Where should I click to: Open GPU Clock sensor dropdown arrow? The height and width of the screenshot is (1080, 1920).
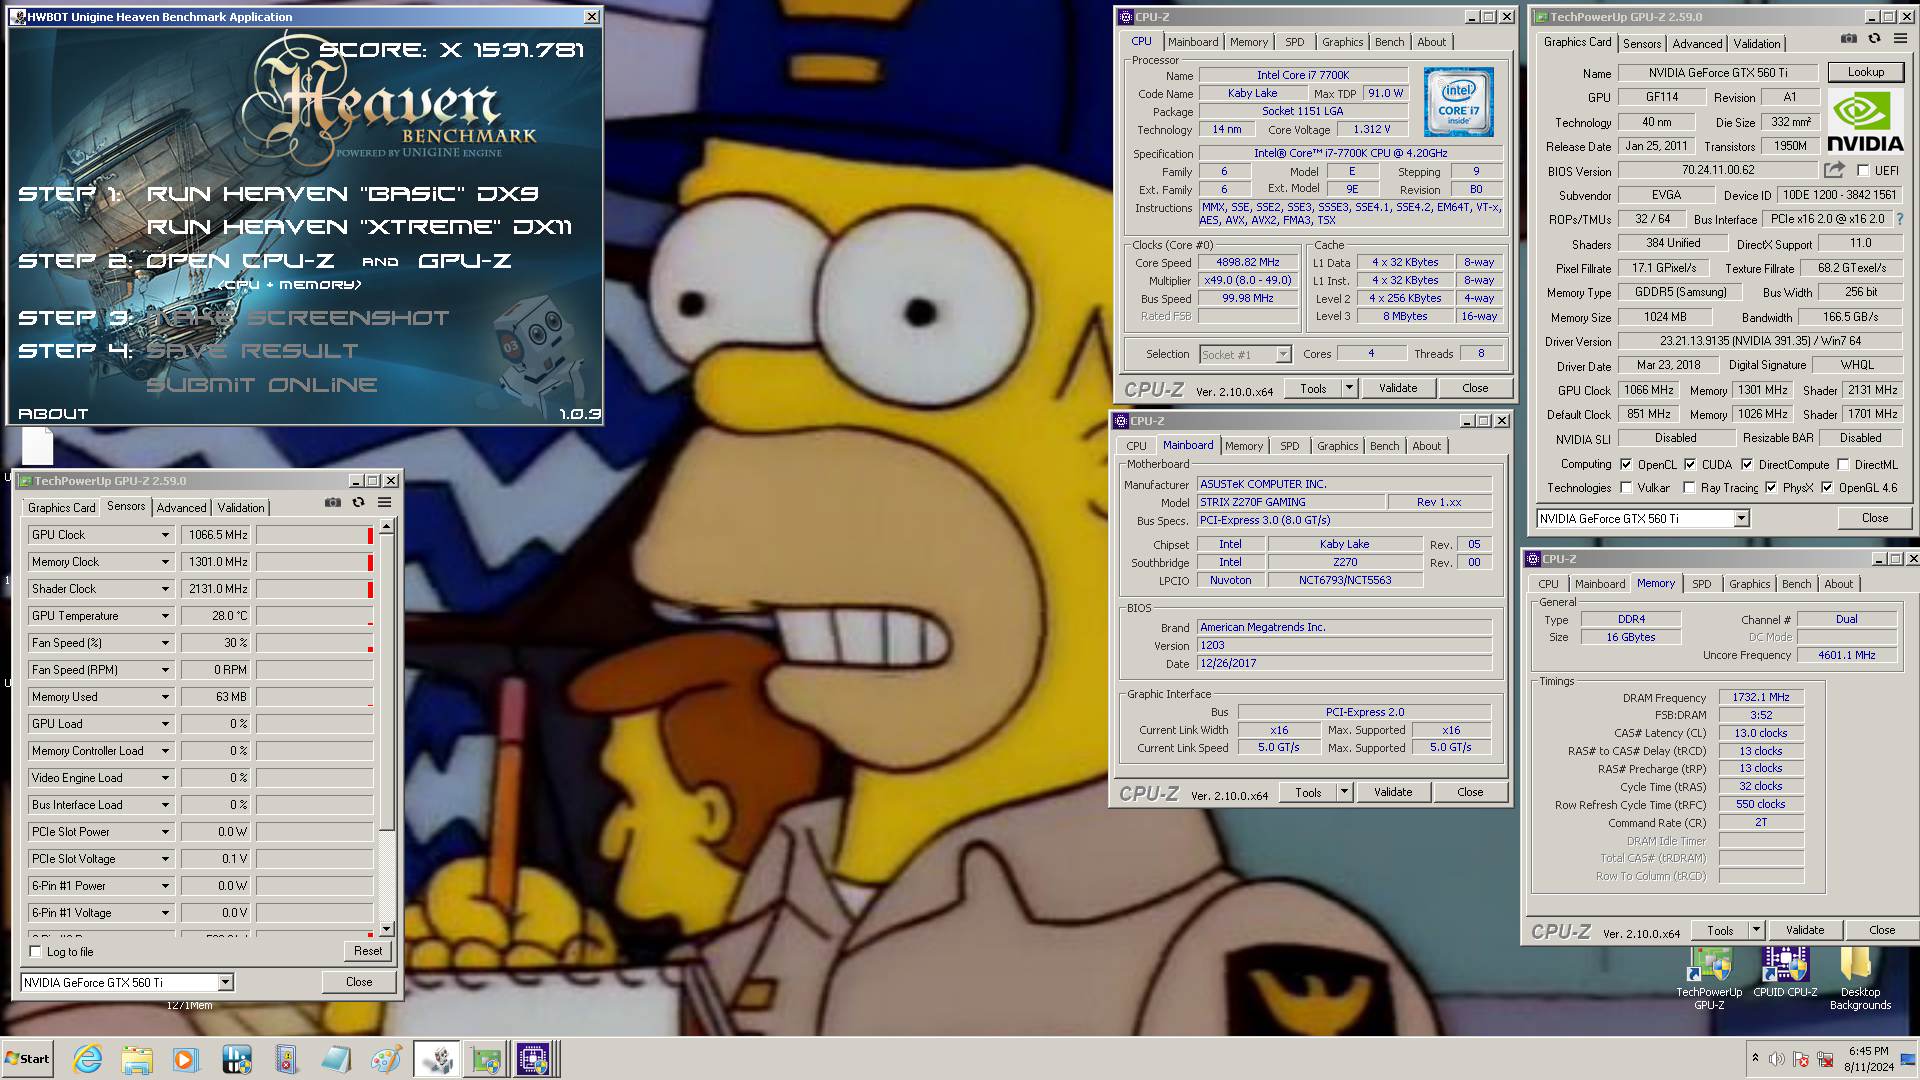pos(166,535)
